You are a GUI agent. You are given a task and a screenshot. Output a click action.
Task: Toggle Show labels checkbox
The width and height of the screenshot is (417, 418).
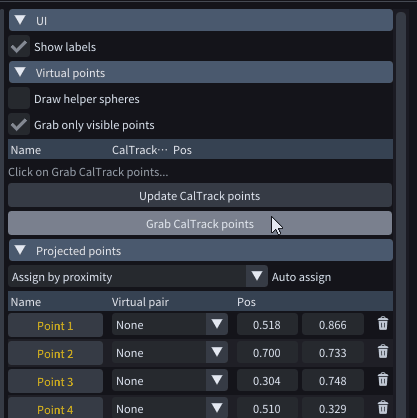tap(19, 47)
